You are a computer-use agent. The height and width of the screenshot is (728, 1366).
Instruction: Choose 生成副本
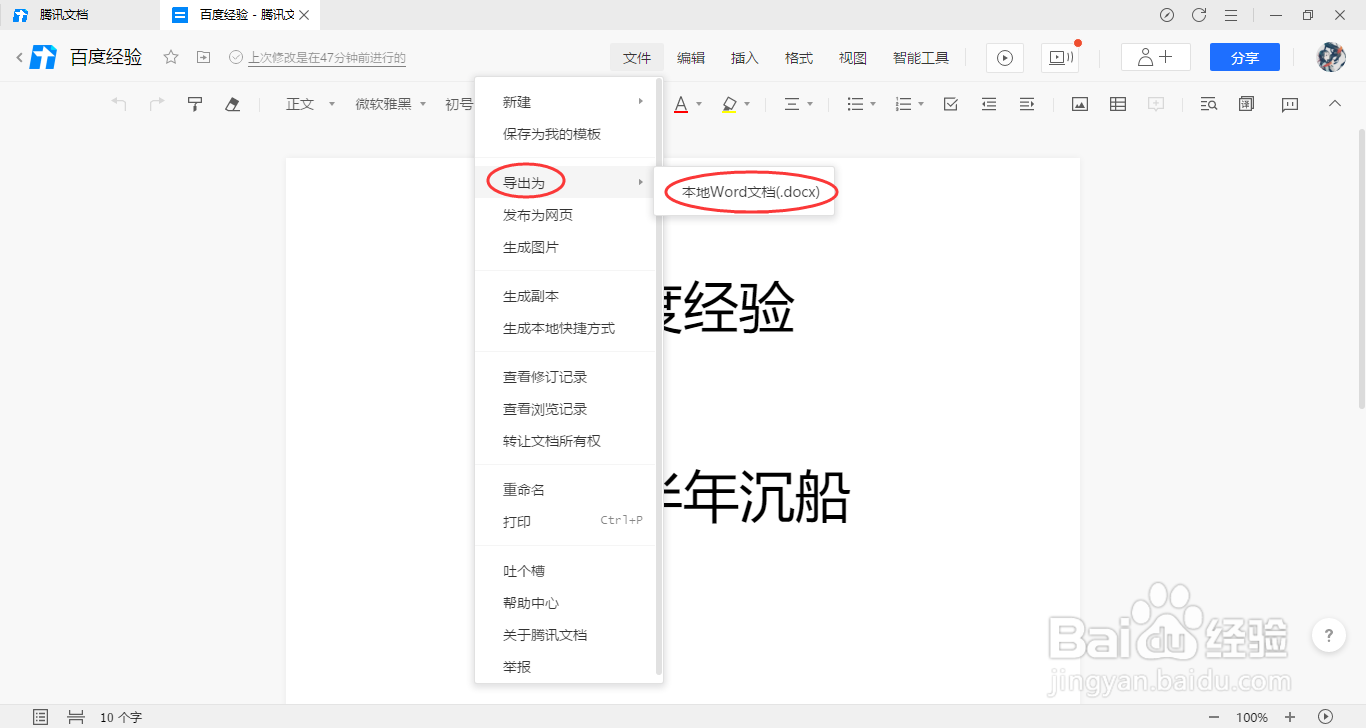(x=565, y=296)
